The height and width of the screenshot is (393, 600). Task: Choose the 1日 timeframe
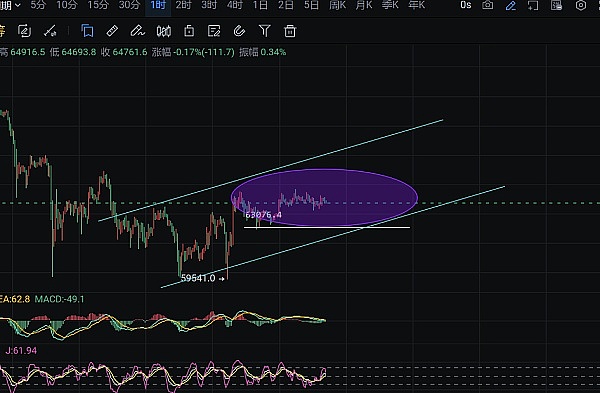[x=260, y=5]
